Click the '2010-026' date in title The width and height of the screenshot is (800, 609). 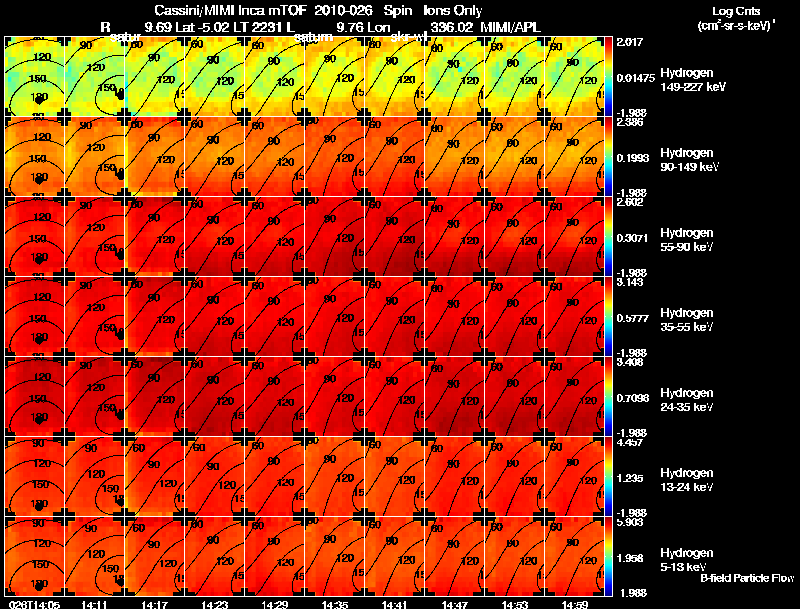[x=344, y=11]
